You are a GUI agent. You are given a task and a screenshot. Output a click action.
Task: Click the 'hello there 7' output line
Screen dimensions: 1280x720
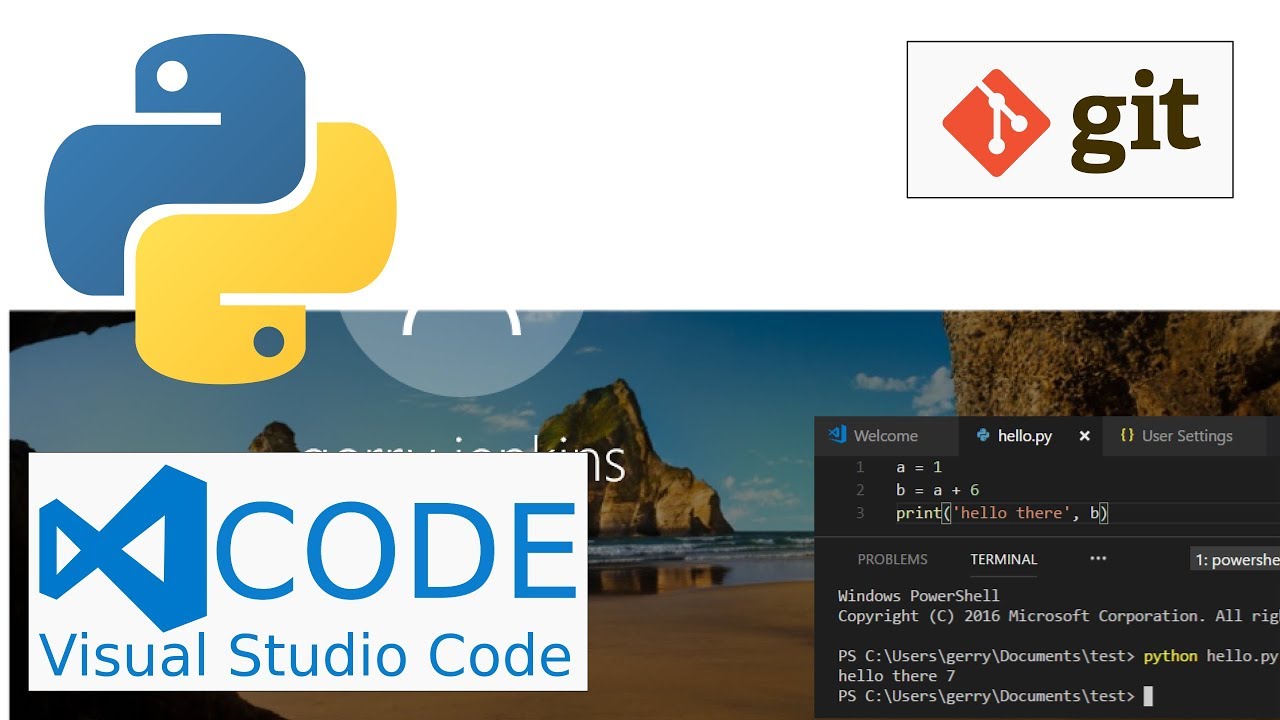pyautogui.click(x=896, y=676)
